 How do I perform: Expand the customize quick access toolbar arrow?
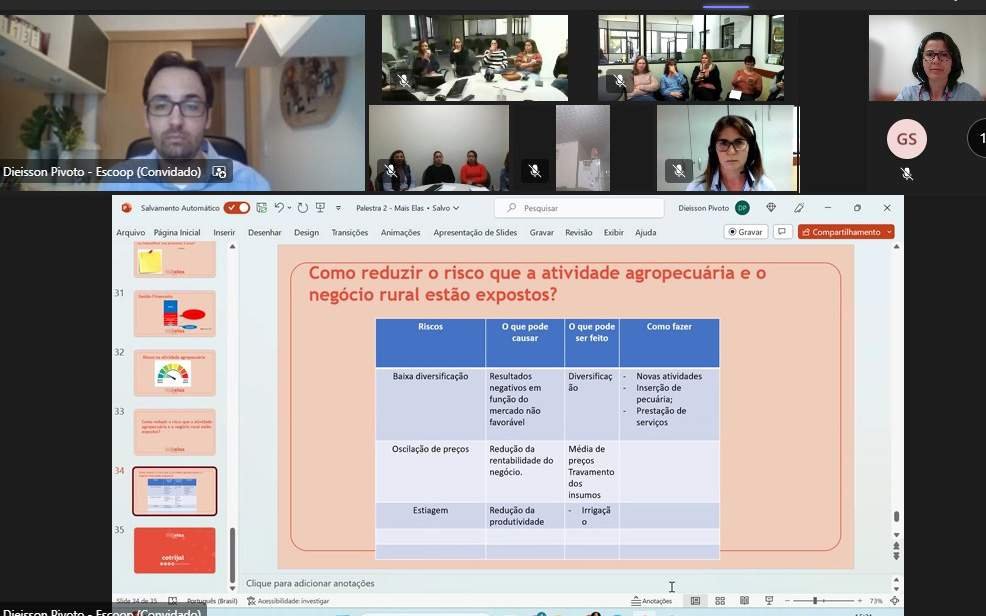coord(338,208)
